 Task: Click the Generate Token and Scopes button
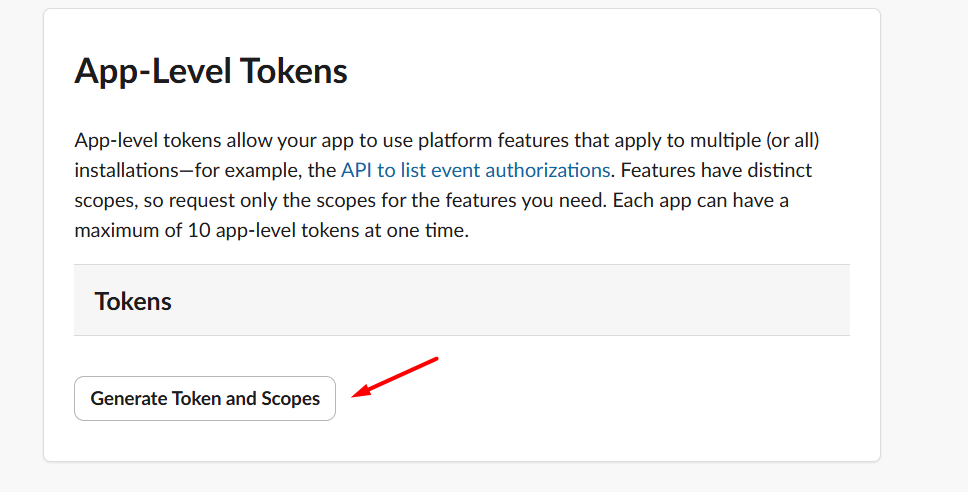(205, 398)
